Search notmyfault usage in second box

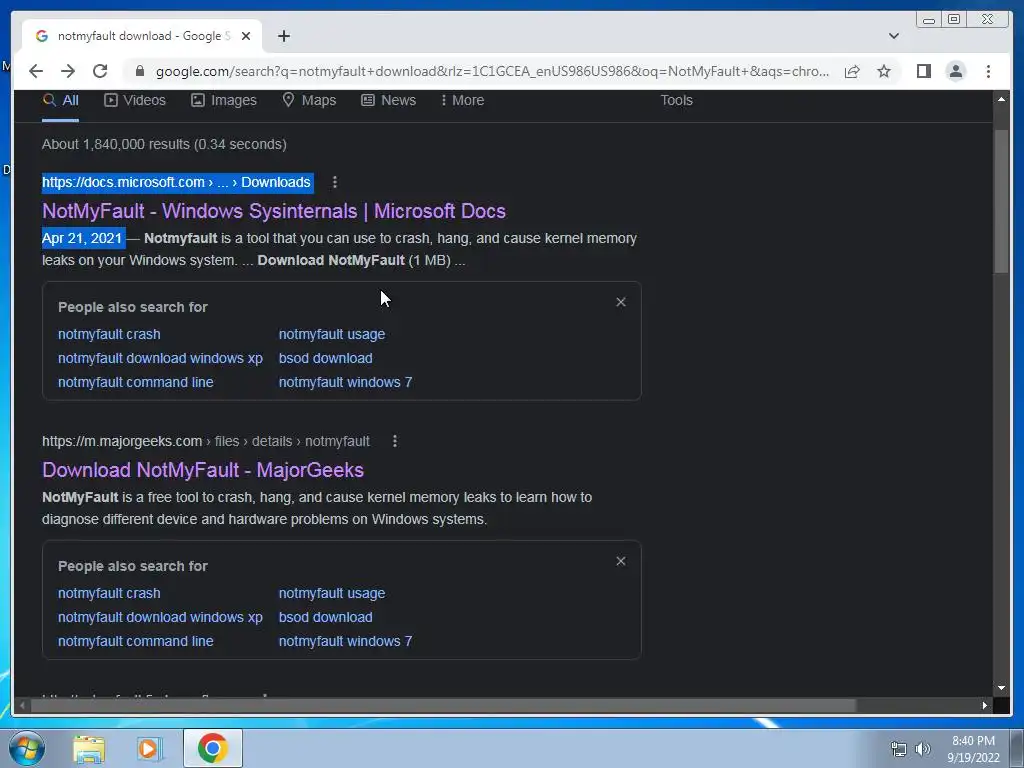(x=332, y=594)
